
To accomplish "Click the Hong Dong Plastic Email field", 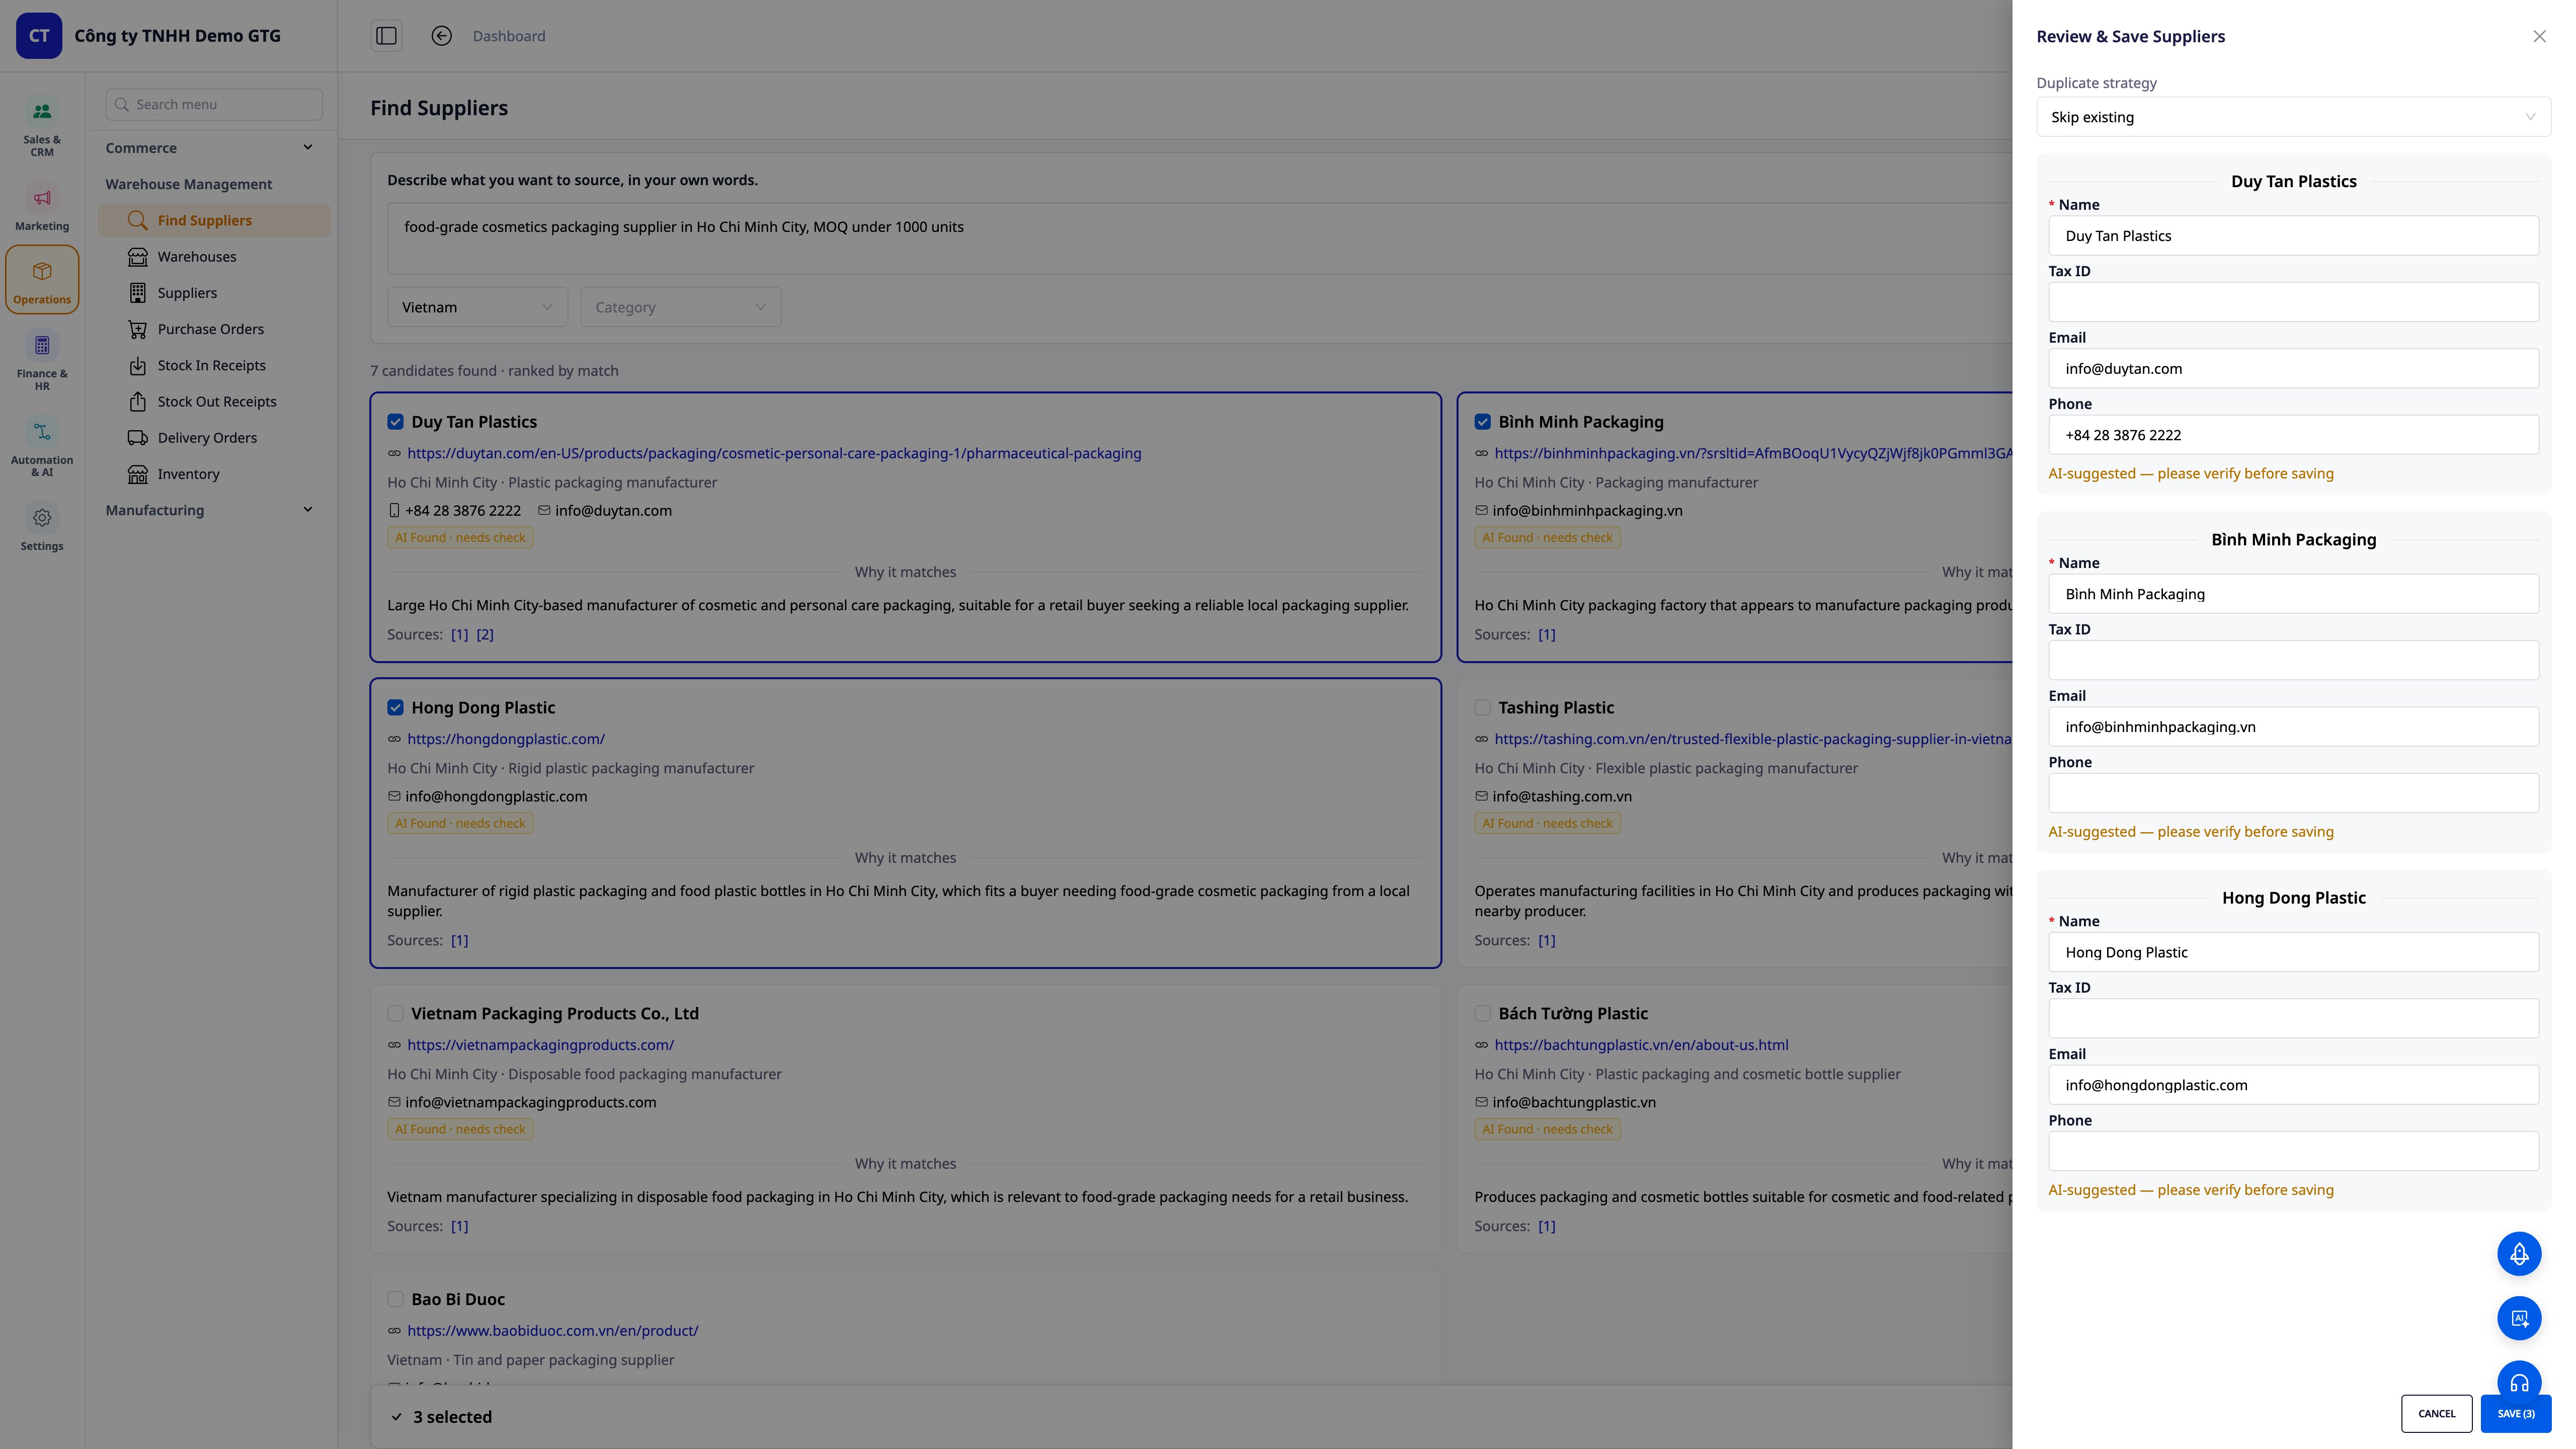I will 2293,1085.
